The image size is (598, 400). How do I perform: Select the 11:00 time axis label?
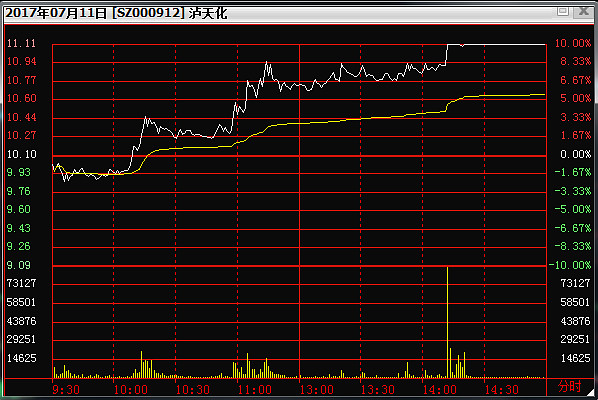point(254,390)
